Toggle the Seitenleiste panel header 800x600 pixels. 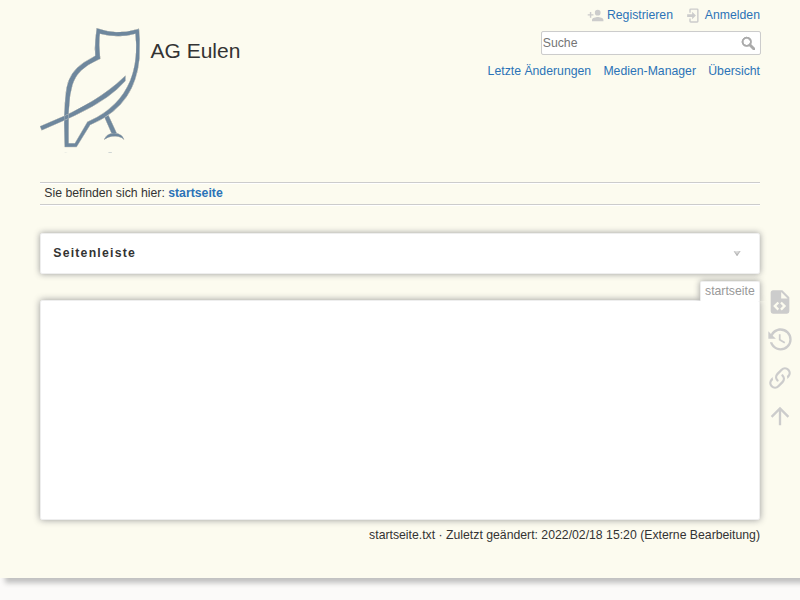click(x=95, y=253)
